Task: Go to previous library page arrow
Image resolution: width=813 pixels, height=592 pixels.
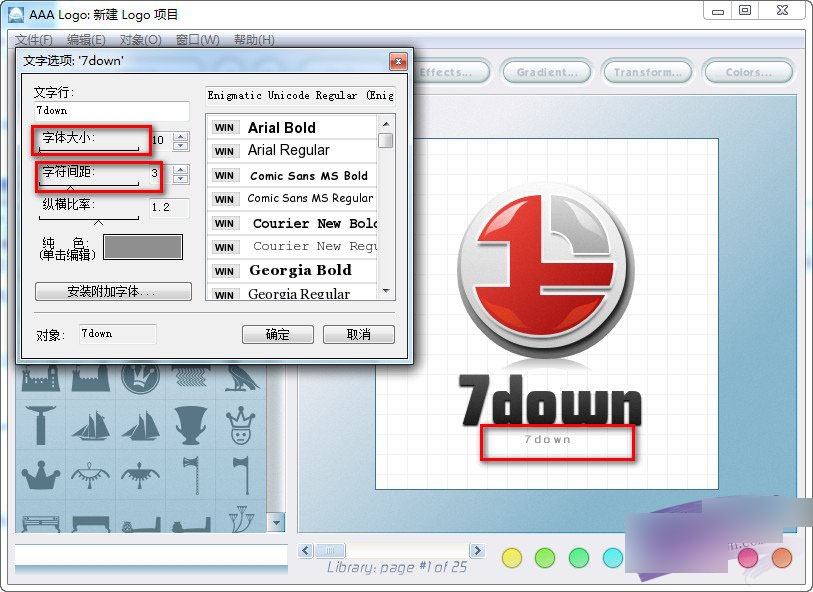Action: [306, 551]
